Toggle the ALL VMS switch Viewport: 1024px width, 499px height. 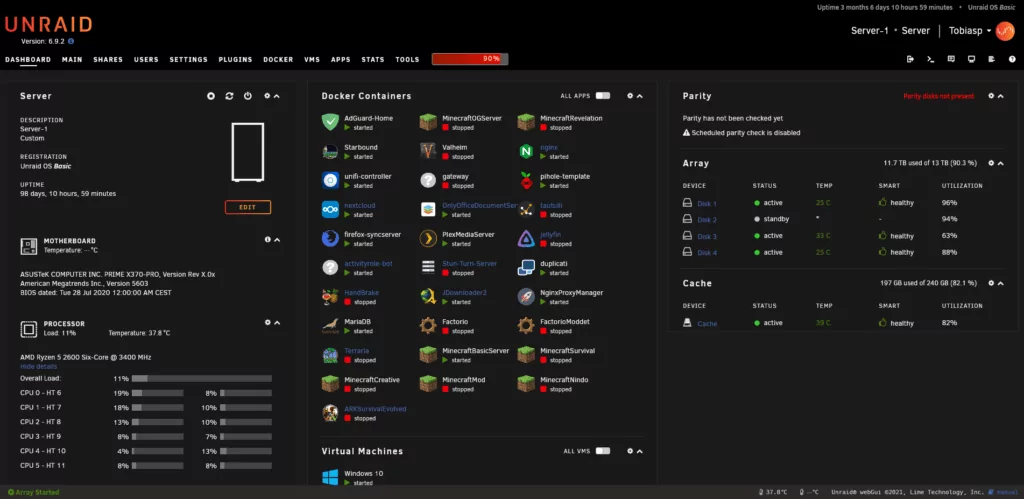(x=603, y=451)
